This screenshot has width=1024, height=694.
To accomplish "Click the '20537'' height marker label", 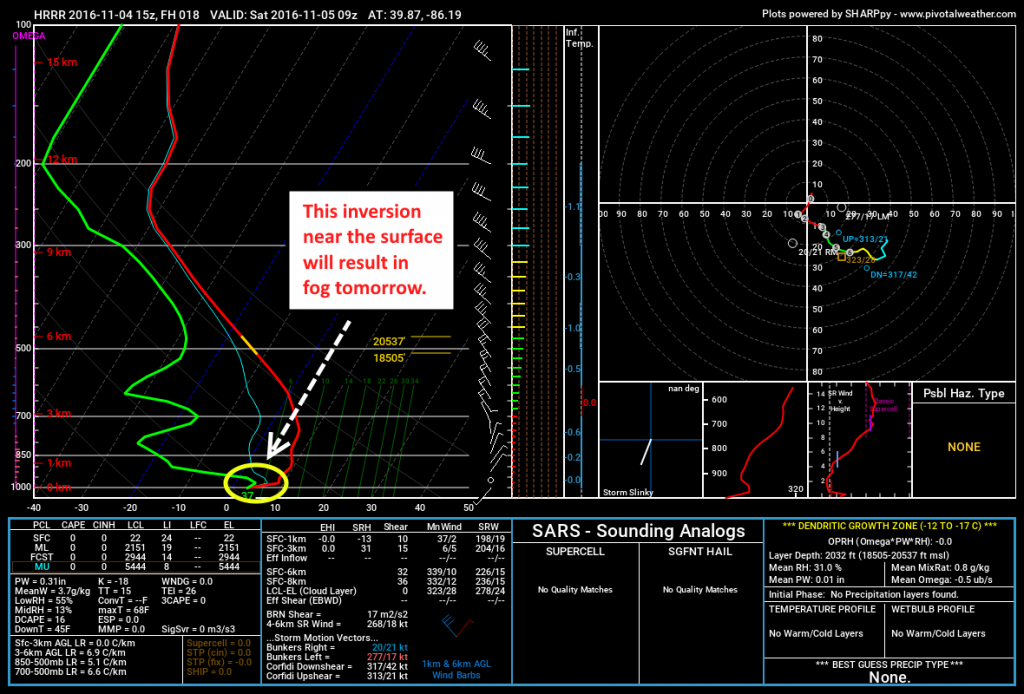I will (389, 341).
